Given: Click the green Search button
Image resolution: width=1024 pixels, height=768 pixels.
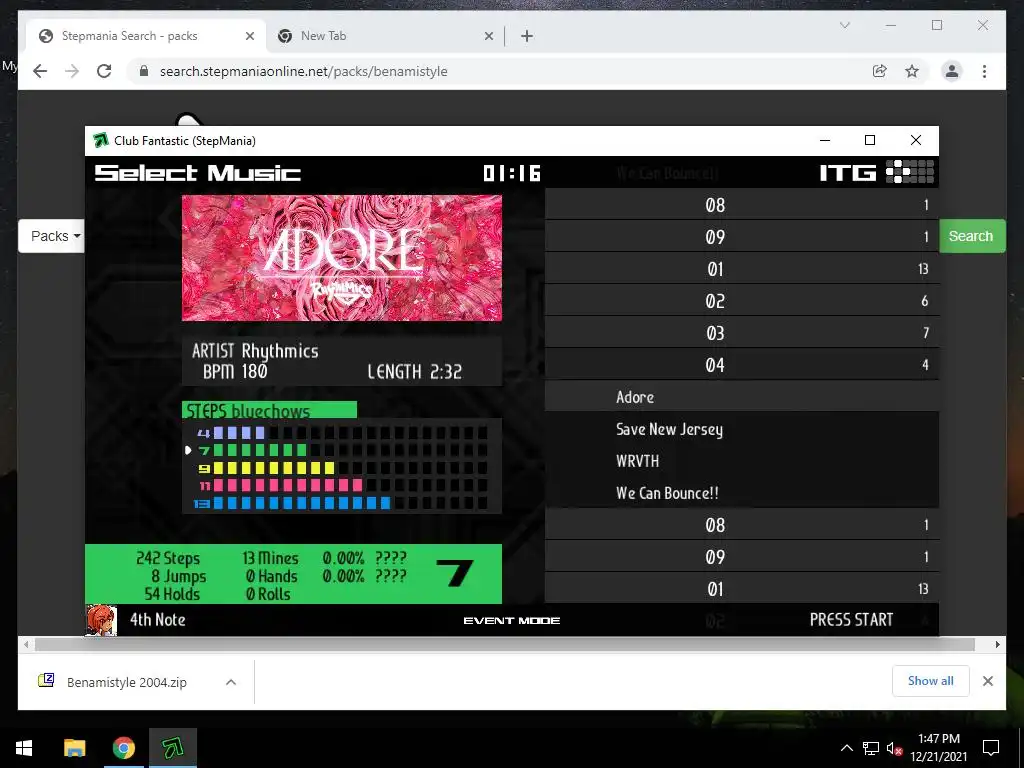Looking at the screenshot, I should pyautogui.click(x=972, y=236).
